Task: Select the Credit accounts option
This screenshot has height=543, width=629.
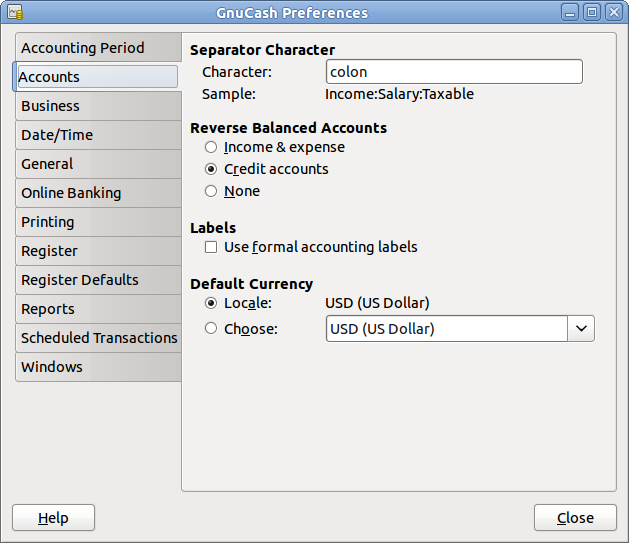Action: (211, 169)
